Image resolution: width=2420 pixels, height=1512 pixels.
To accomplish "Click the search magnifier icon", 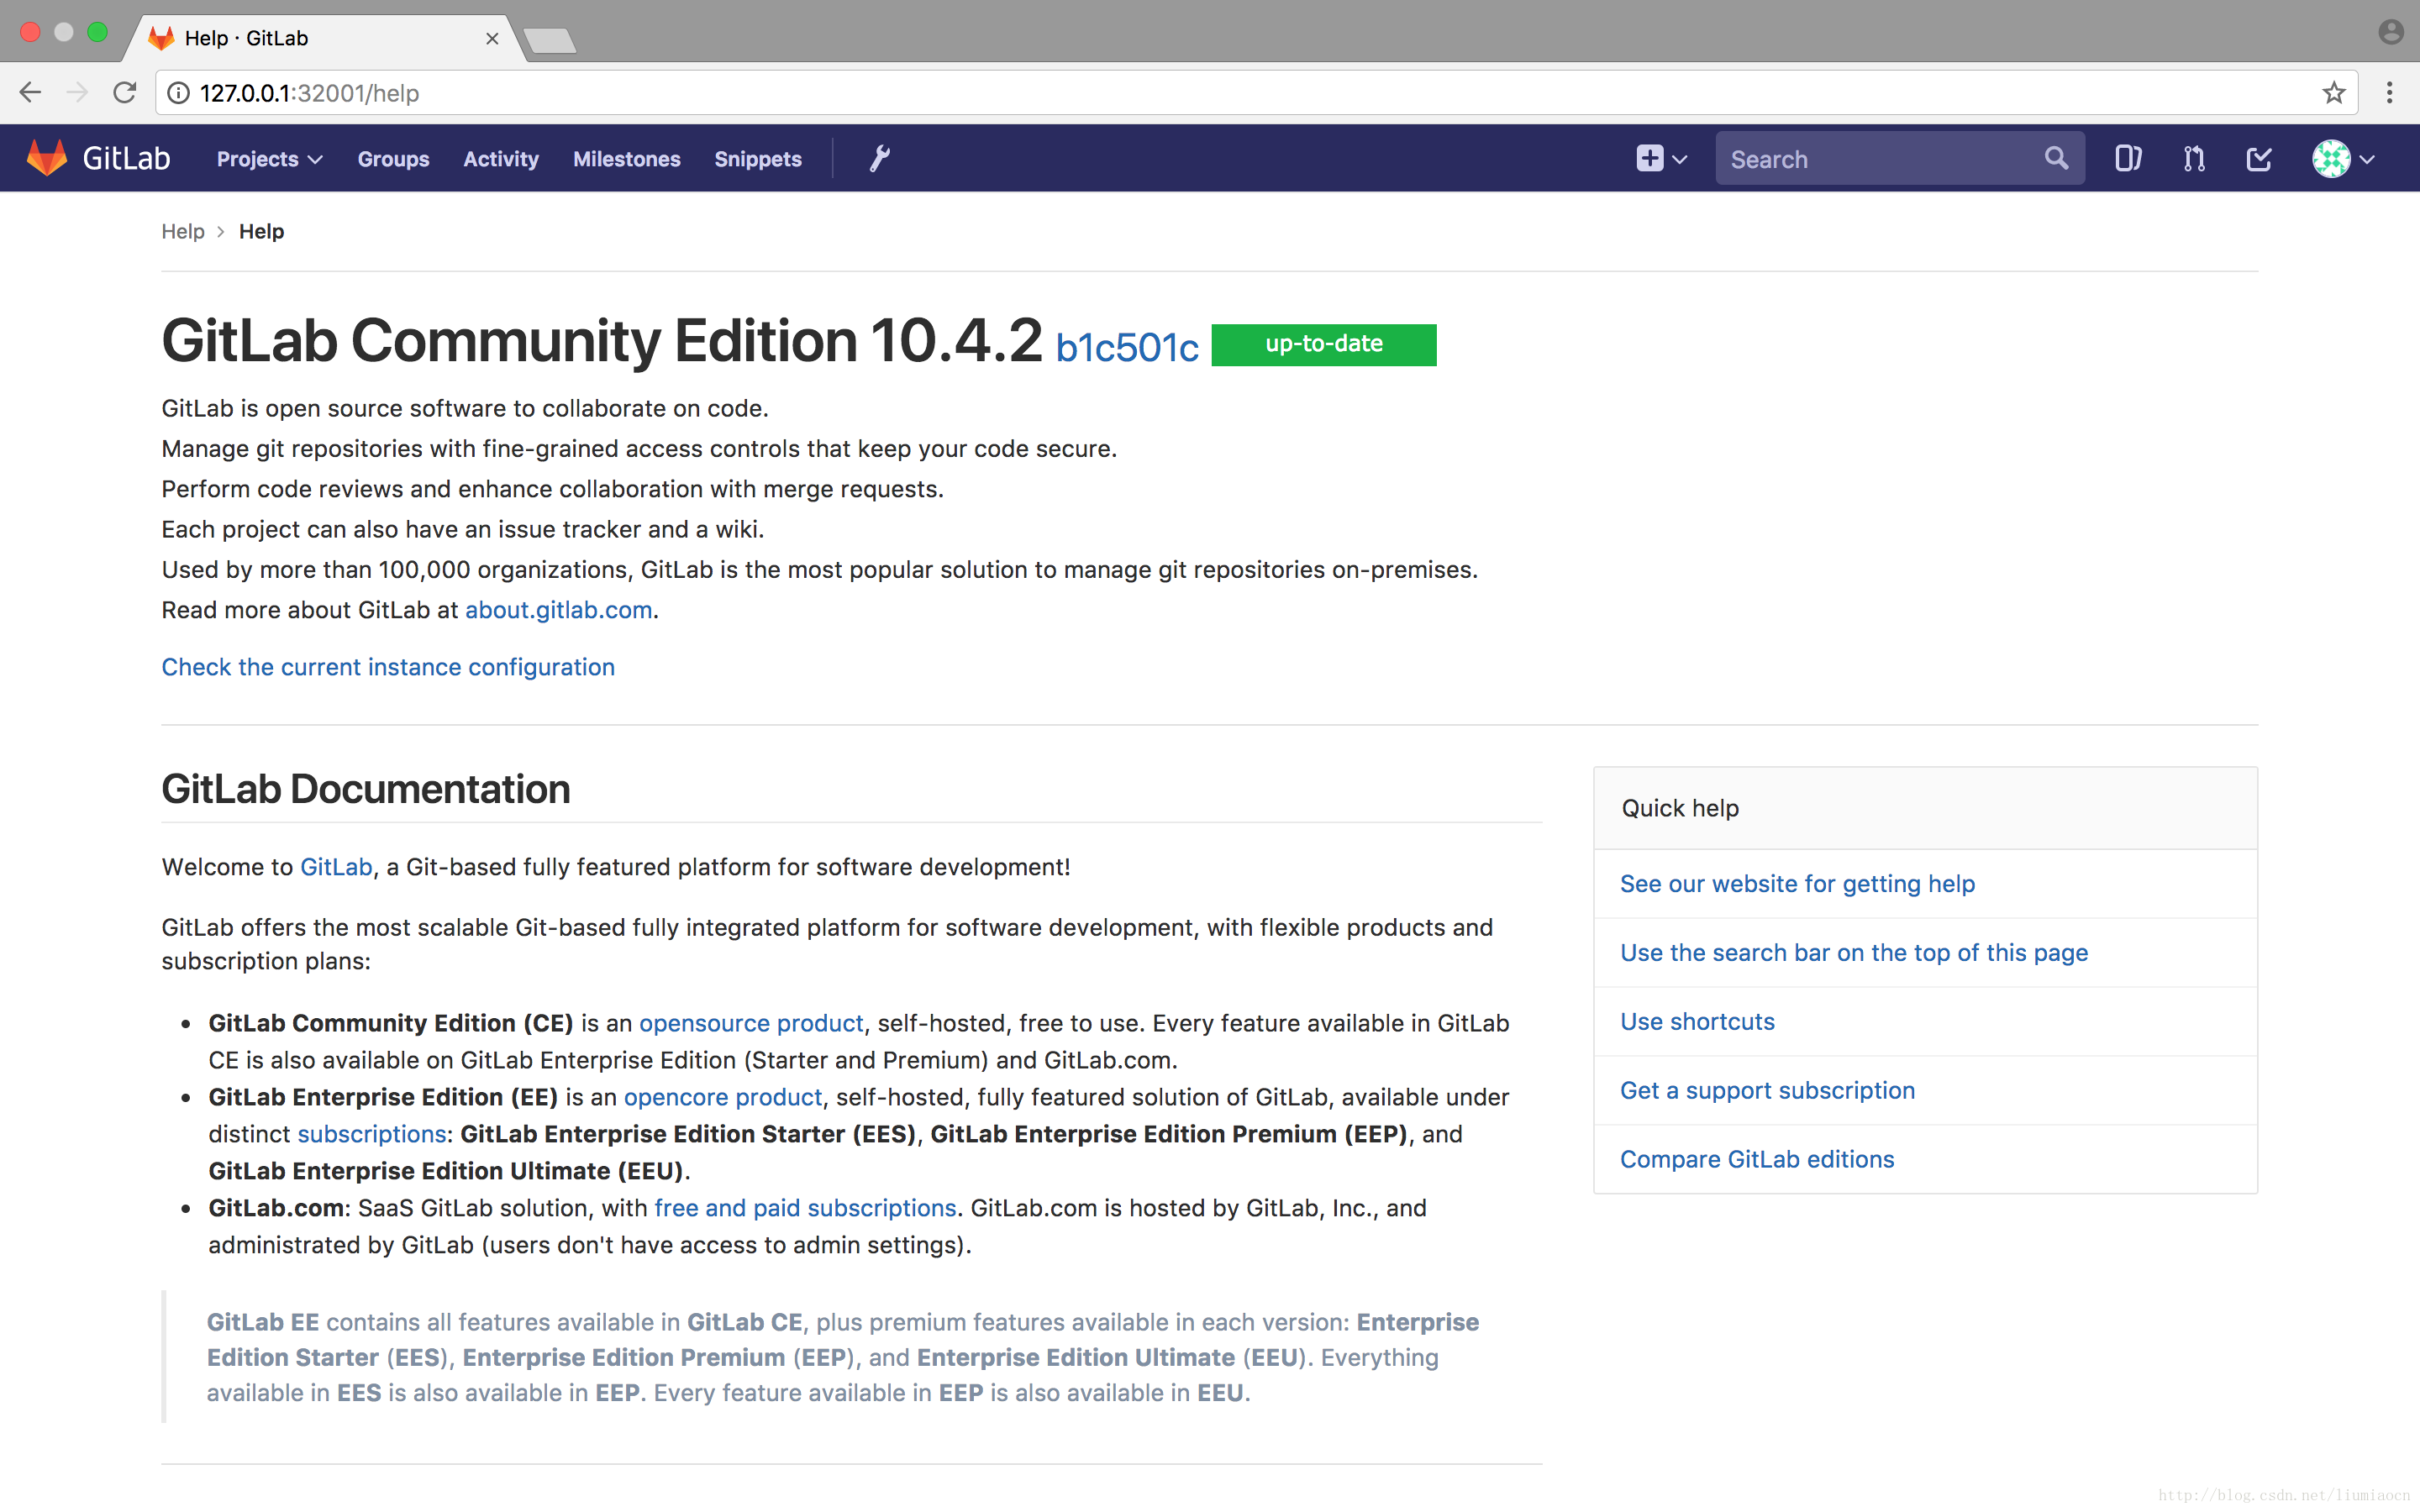I will tap(2056, 158).
